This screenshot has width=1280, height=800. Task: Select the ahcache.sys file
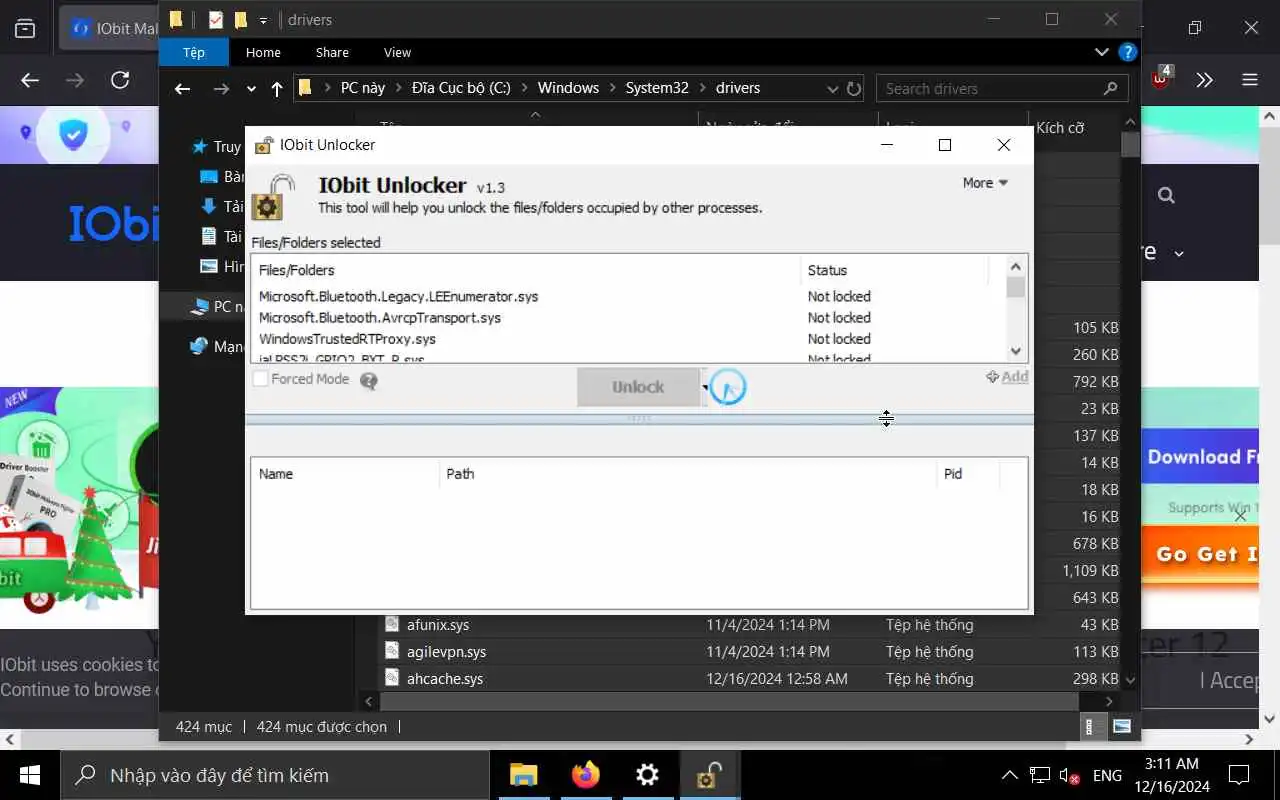(x=445, y=678)
